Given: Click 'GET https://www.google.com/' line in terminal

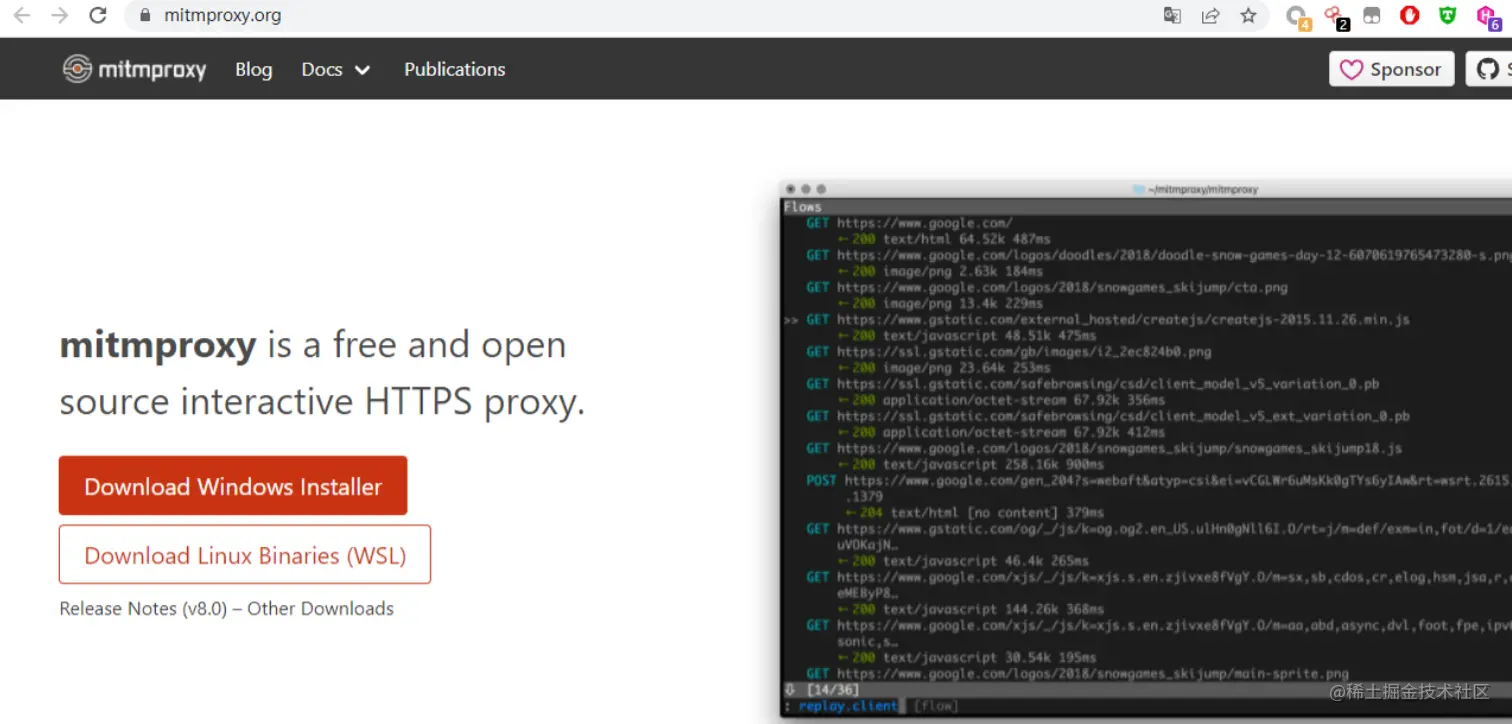Looking at the screenshot, I should 910,223.
